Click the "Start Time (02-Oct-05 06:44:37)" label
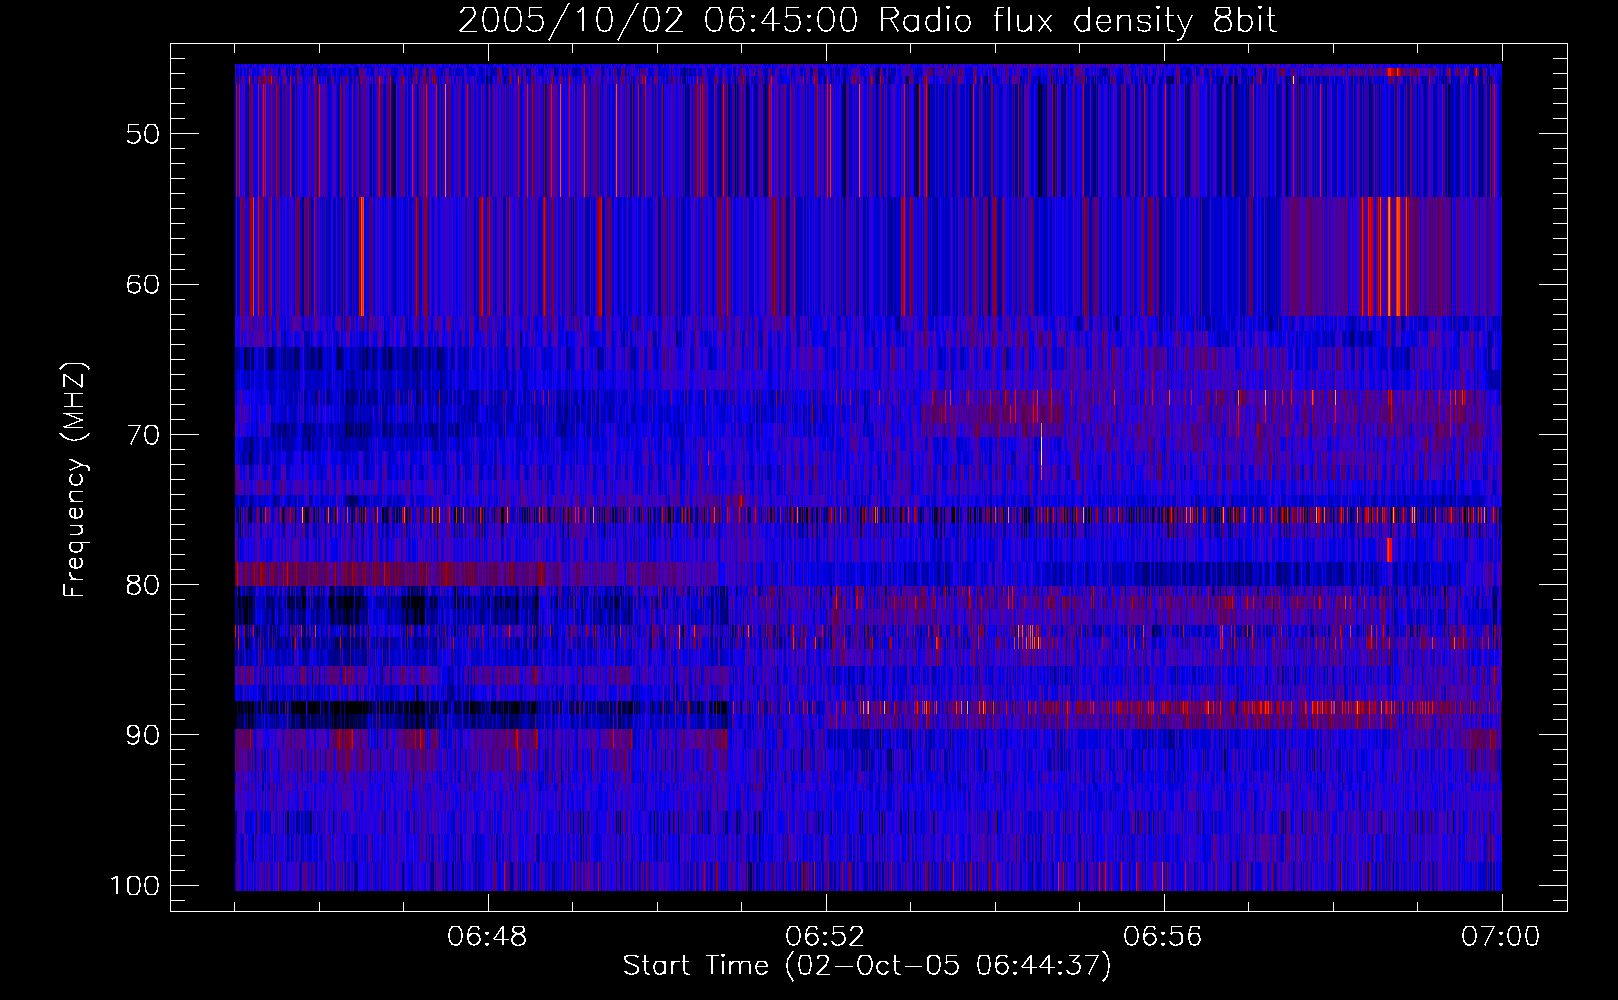The width and height of the screenshot is (1618, 1000). point(867,966)
